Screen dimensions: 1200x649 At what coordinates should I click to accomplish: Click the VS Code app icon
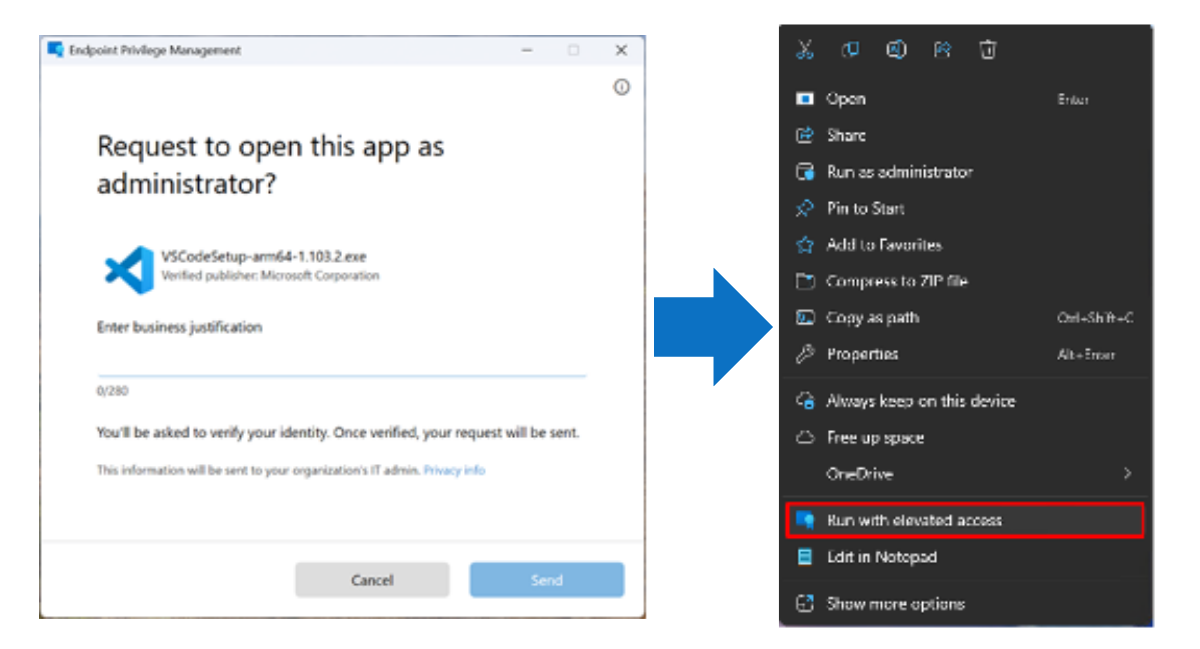[x=129, y=269]
